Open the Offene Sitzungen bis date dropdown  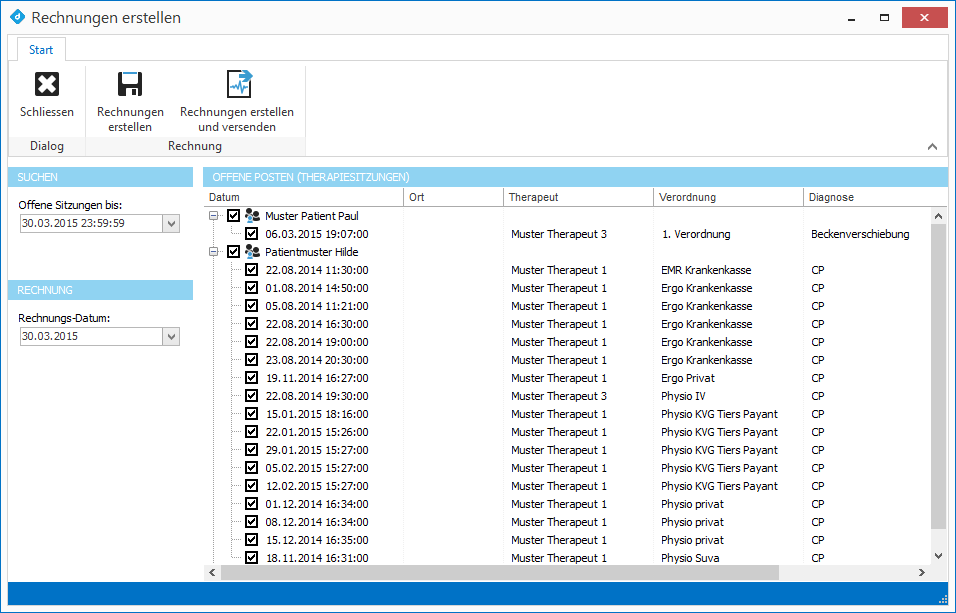[x=171, y=223]
